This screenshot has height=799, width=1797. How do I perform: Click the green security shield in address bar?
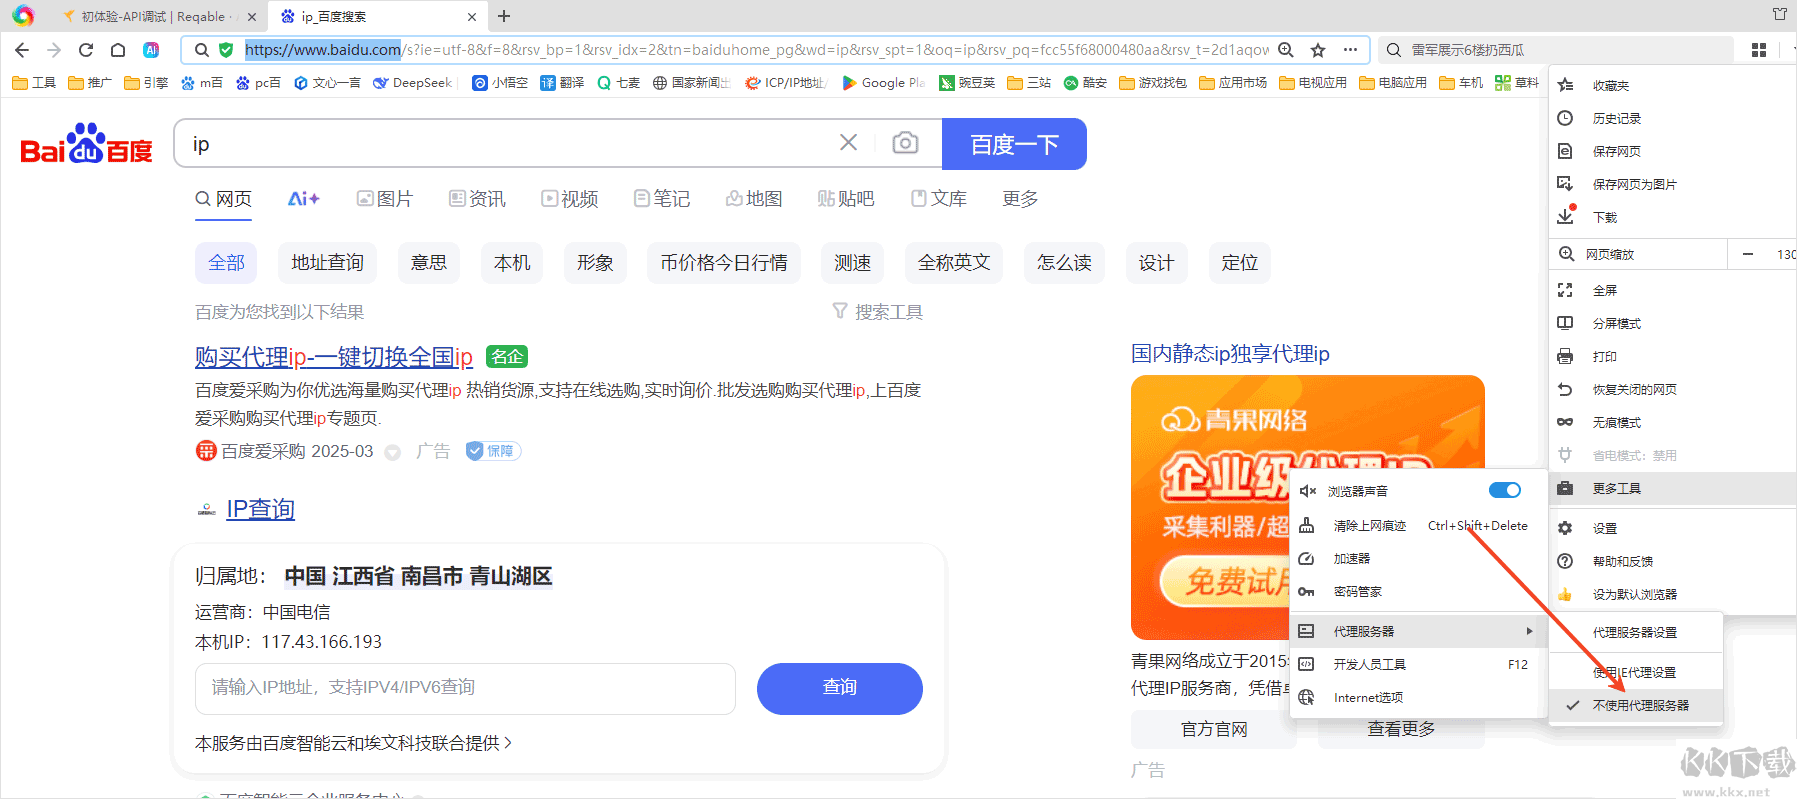click(226, 50)
